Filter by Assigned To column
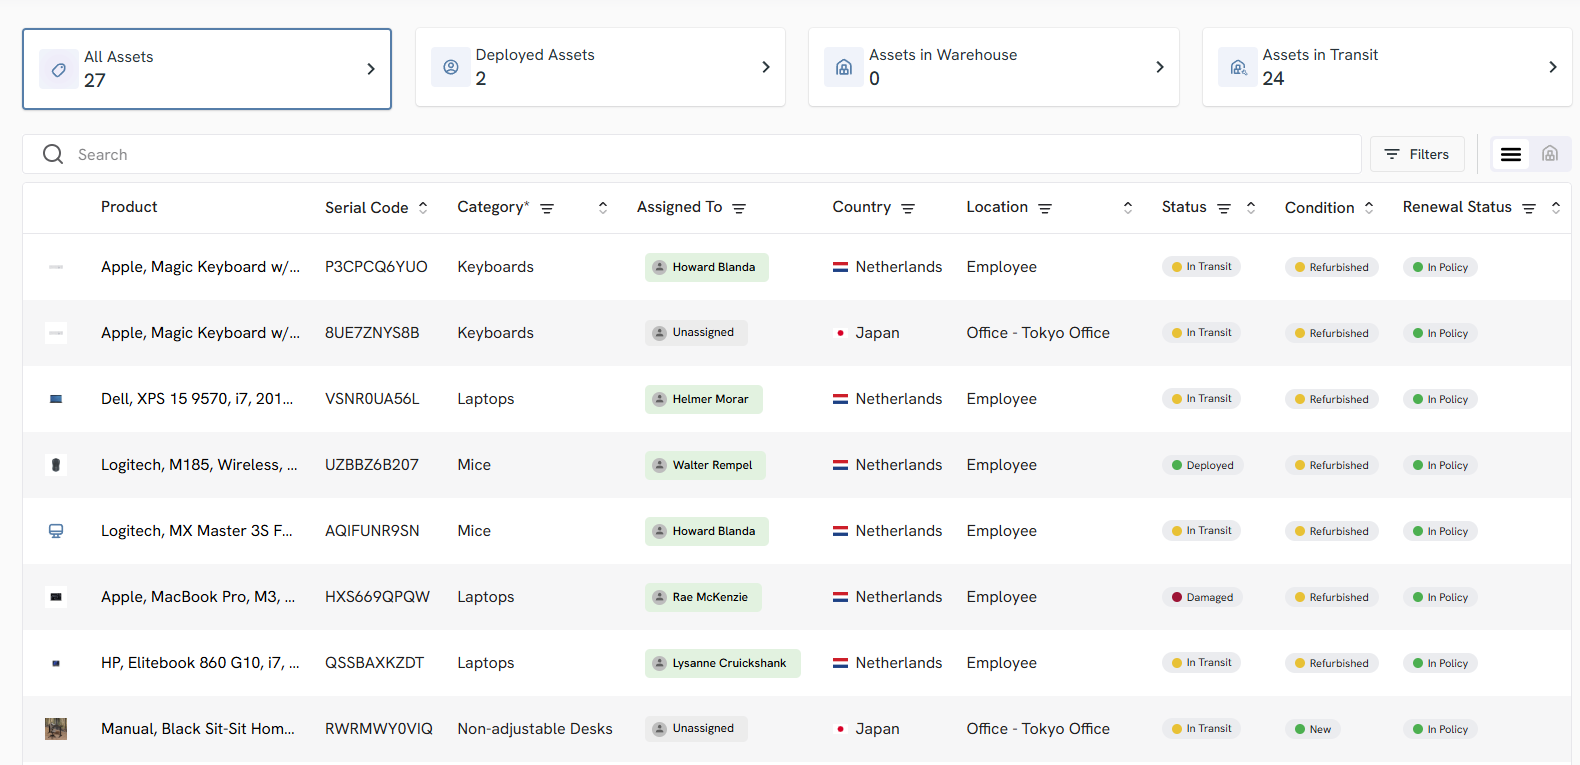This screenshot has width=1580, height=765. (x=739, y=208)
